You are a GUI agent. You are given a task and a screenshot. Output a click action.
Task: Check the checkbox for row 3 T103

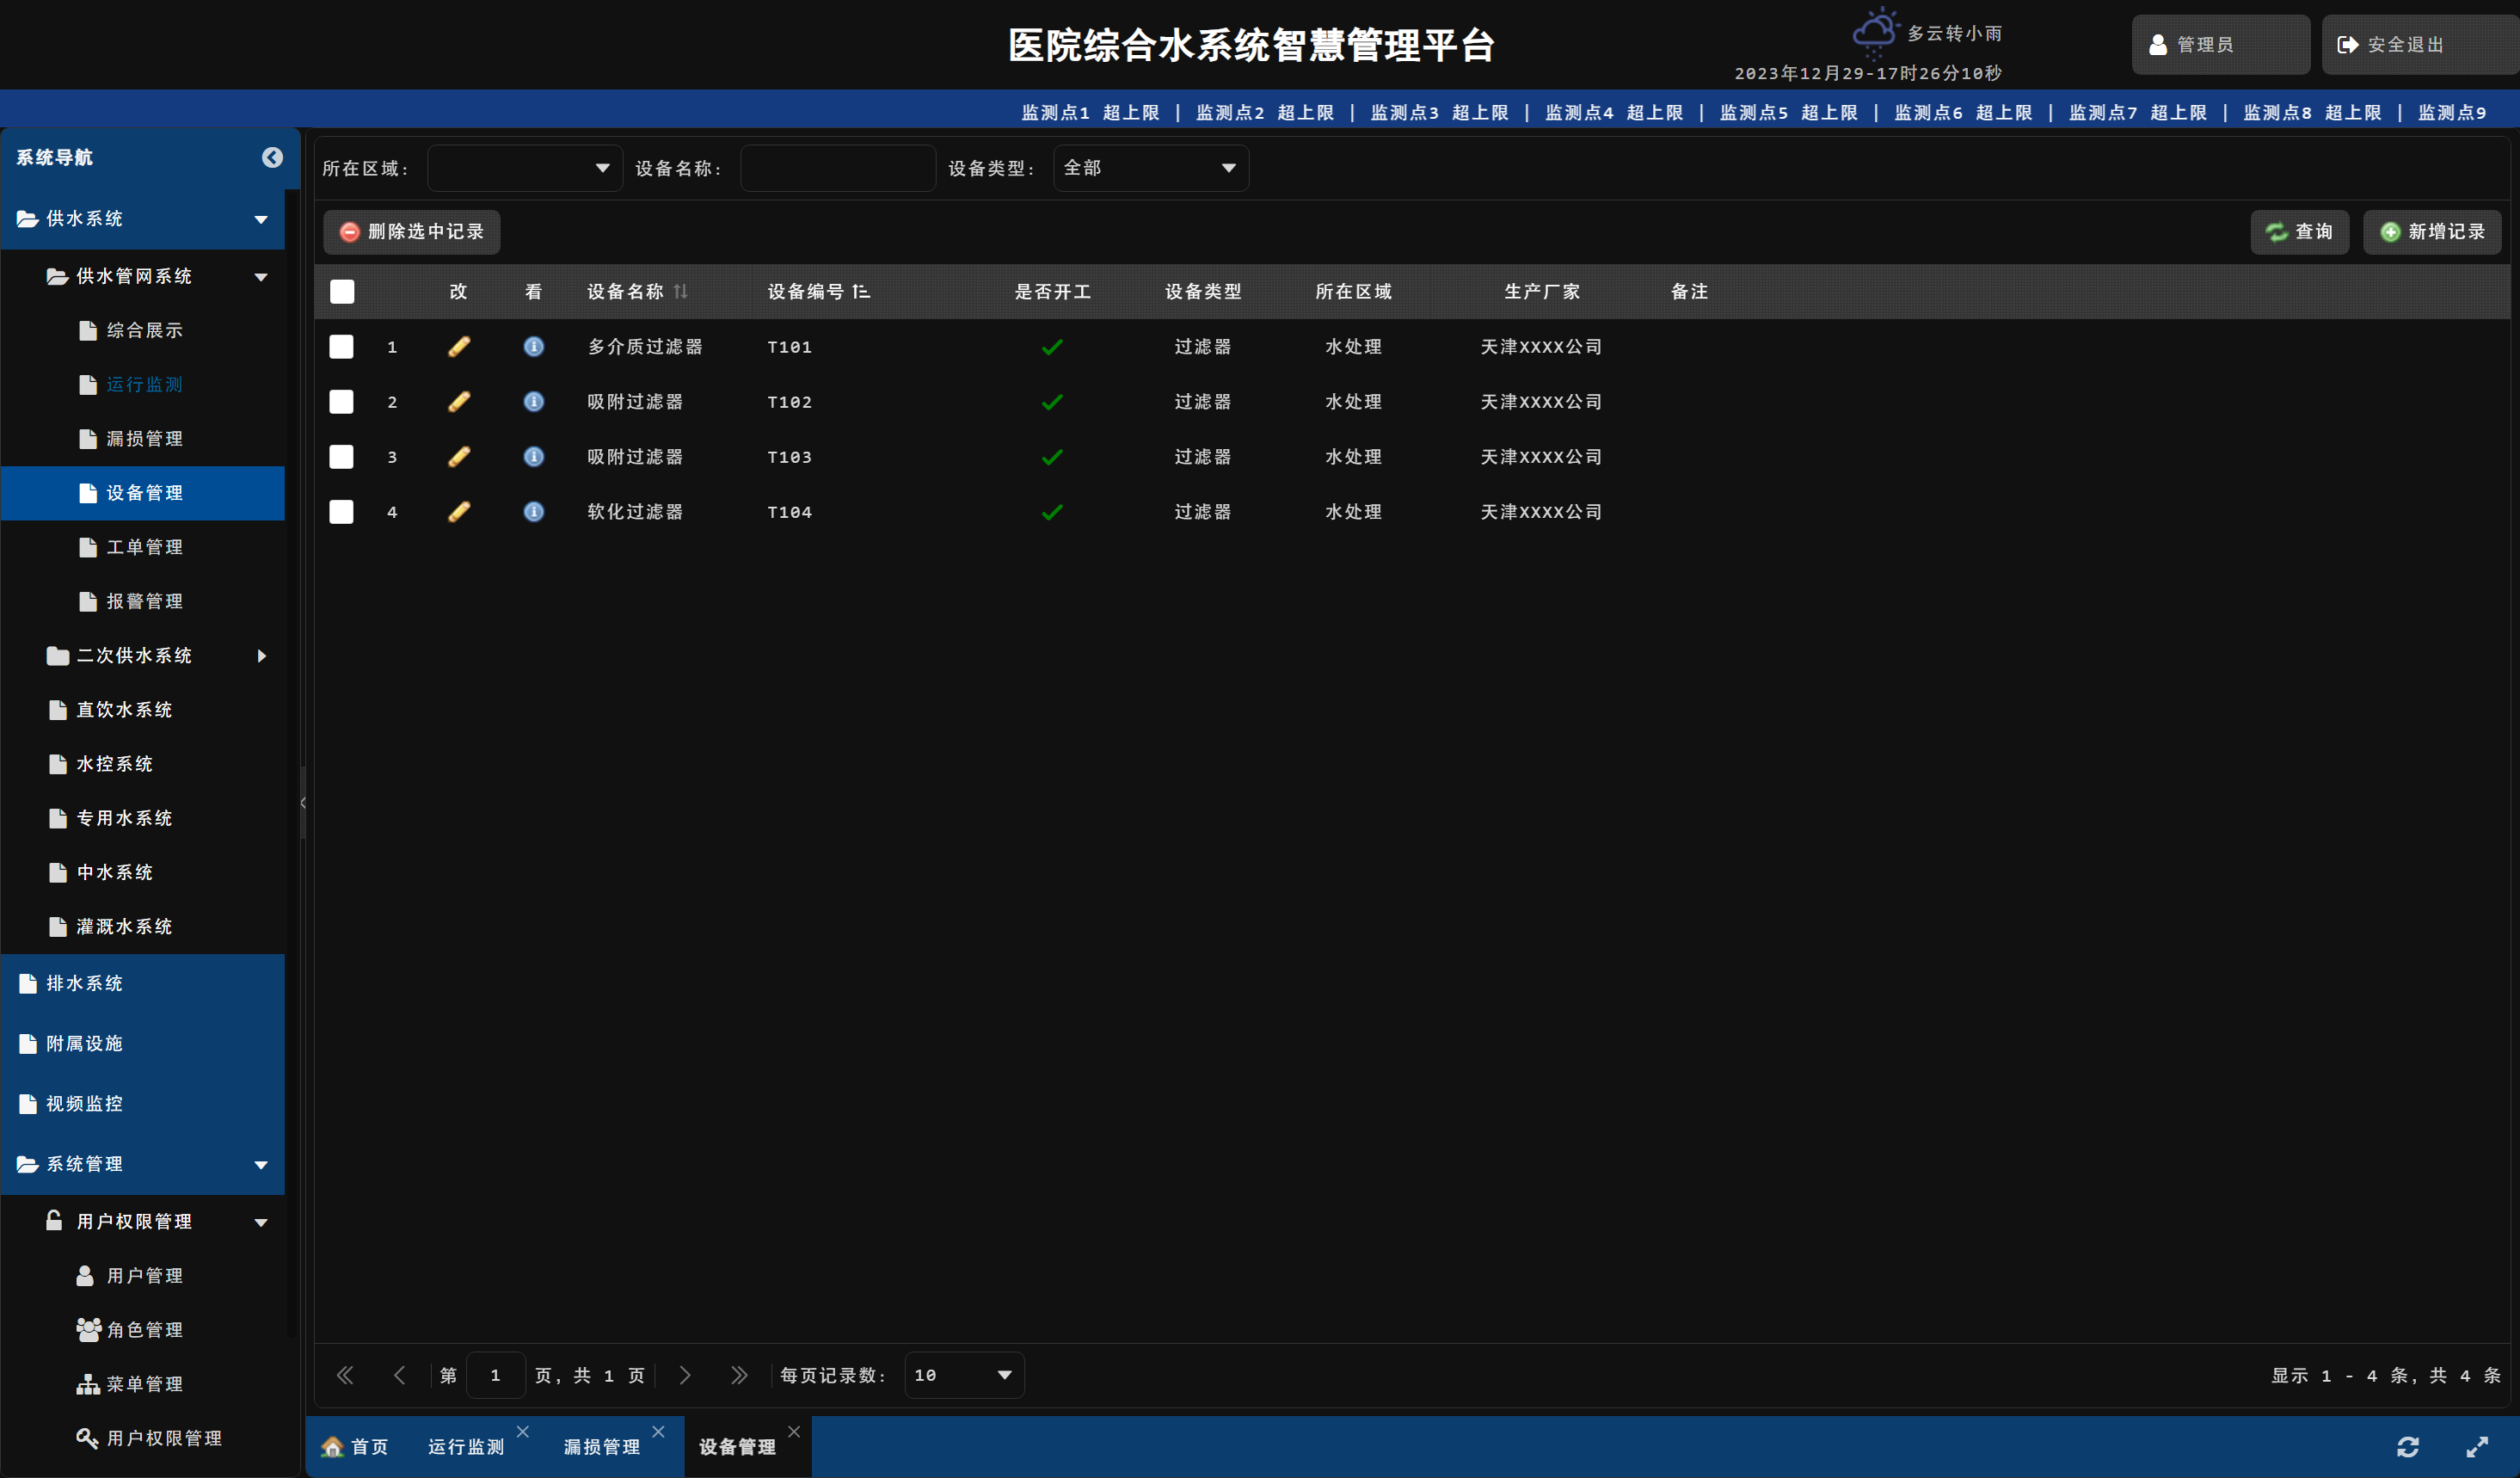[x=342, y=457]
